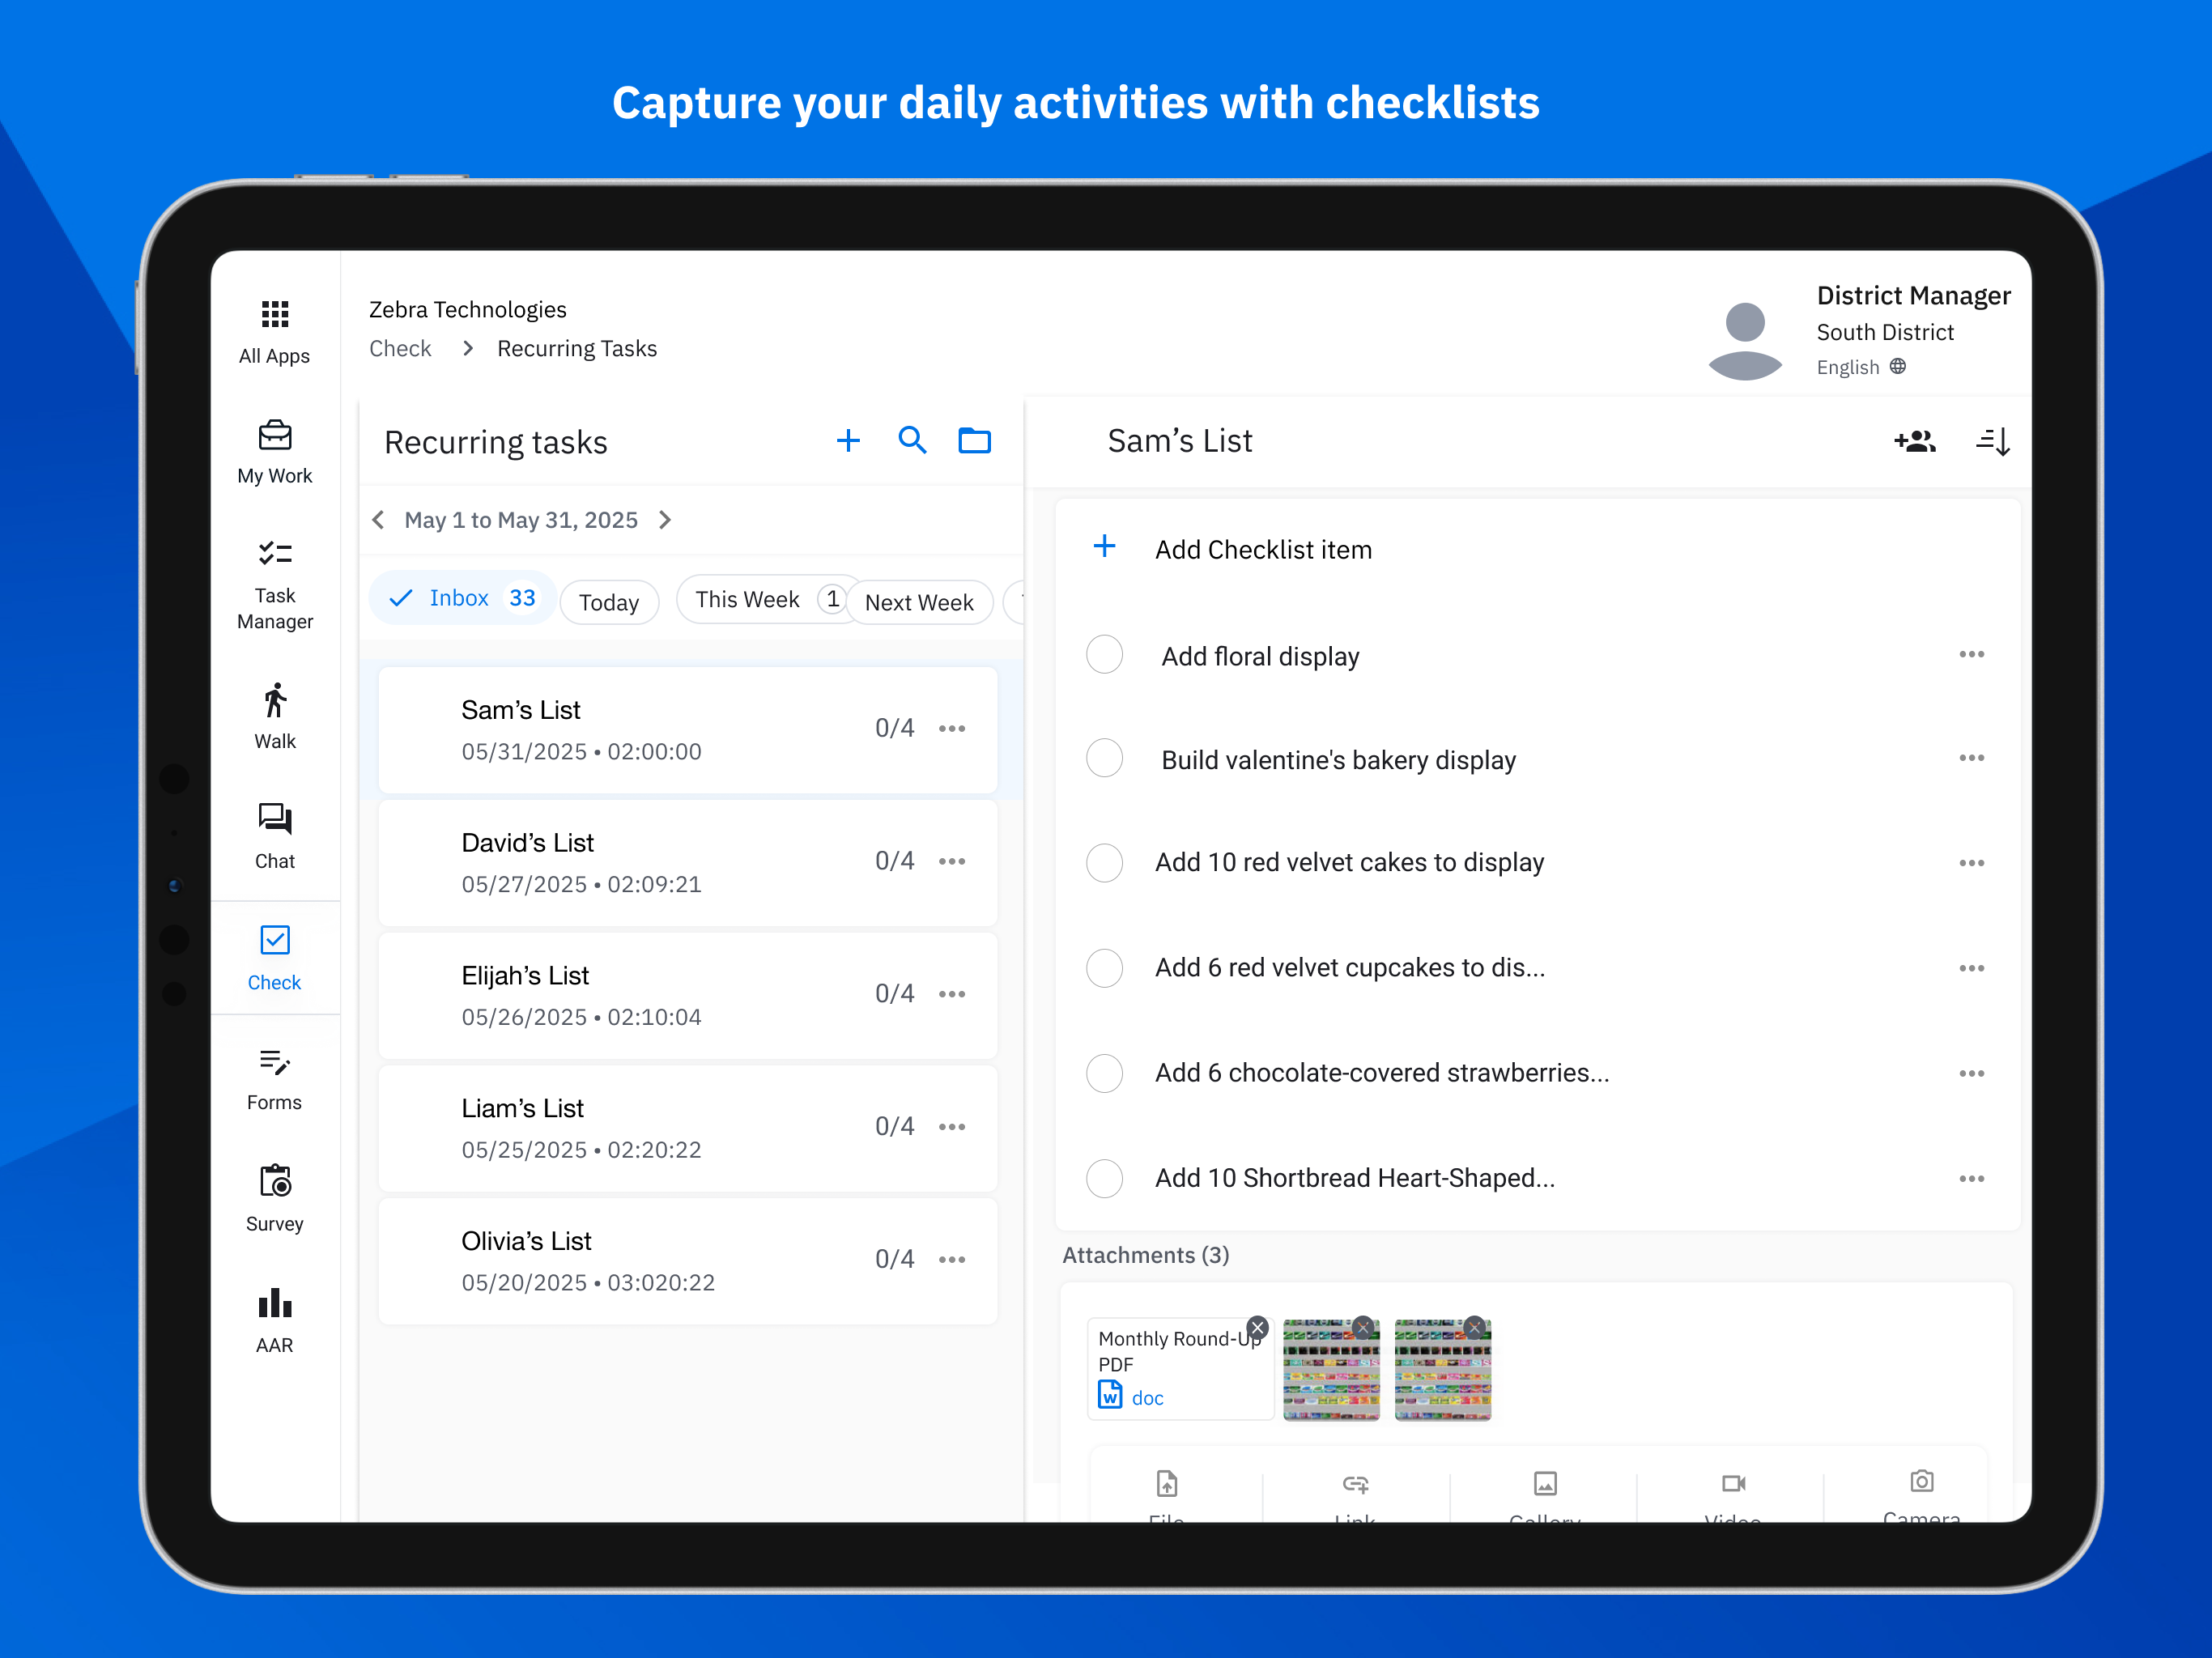
Task: Remove the second shelf photo attachment
Action: pyautogui.click(x=1474, y=1328)
